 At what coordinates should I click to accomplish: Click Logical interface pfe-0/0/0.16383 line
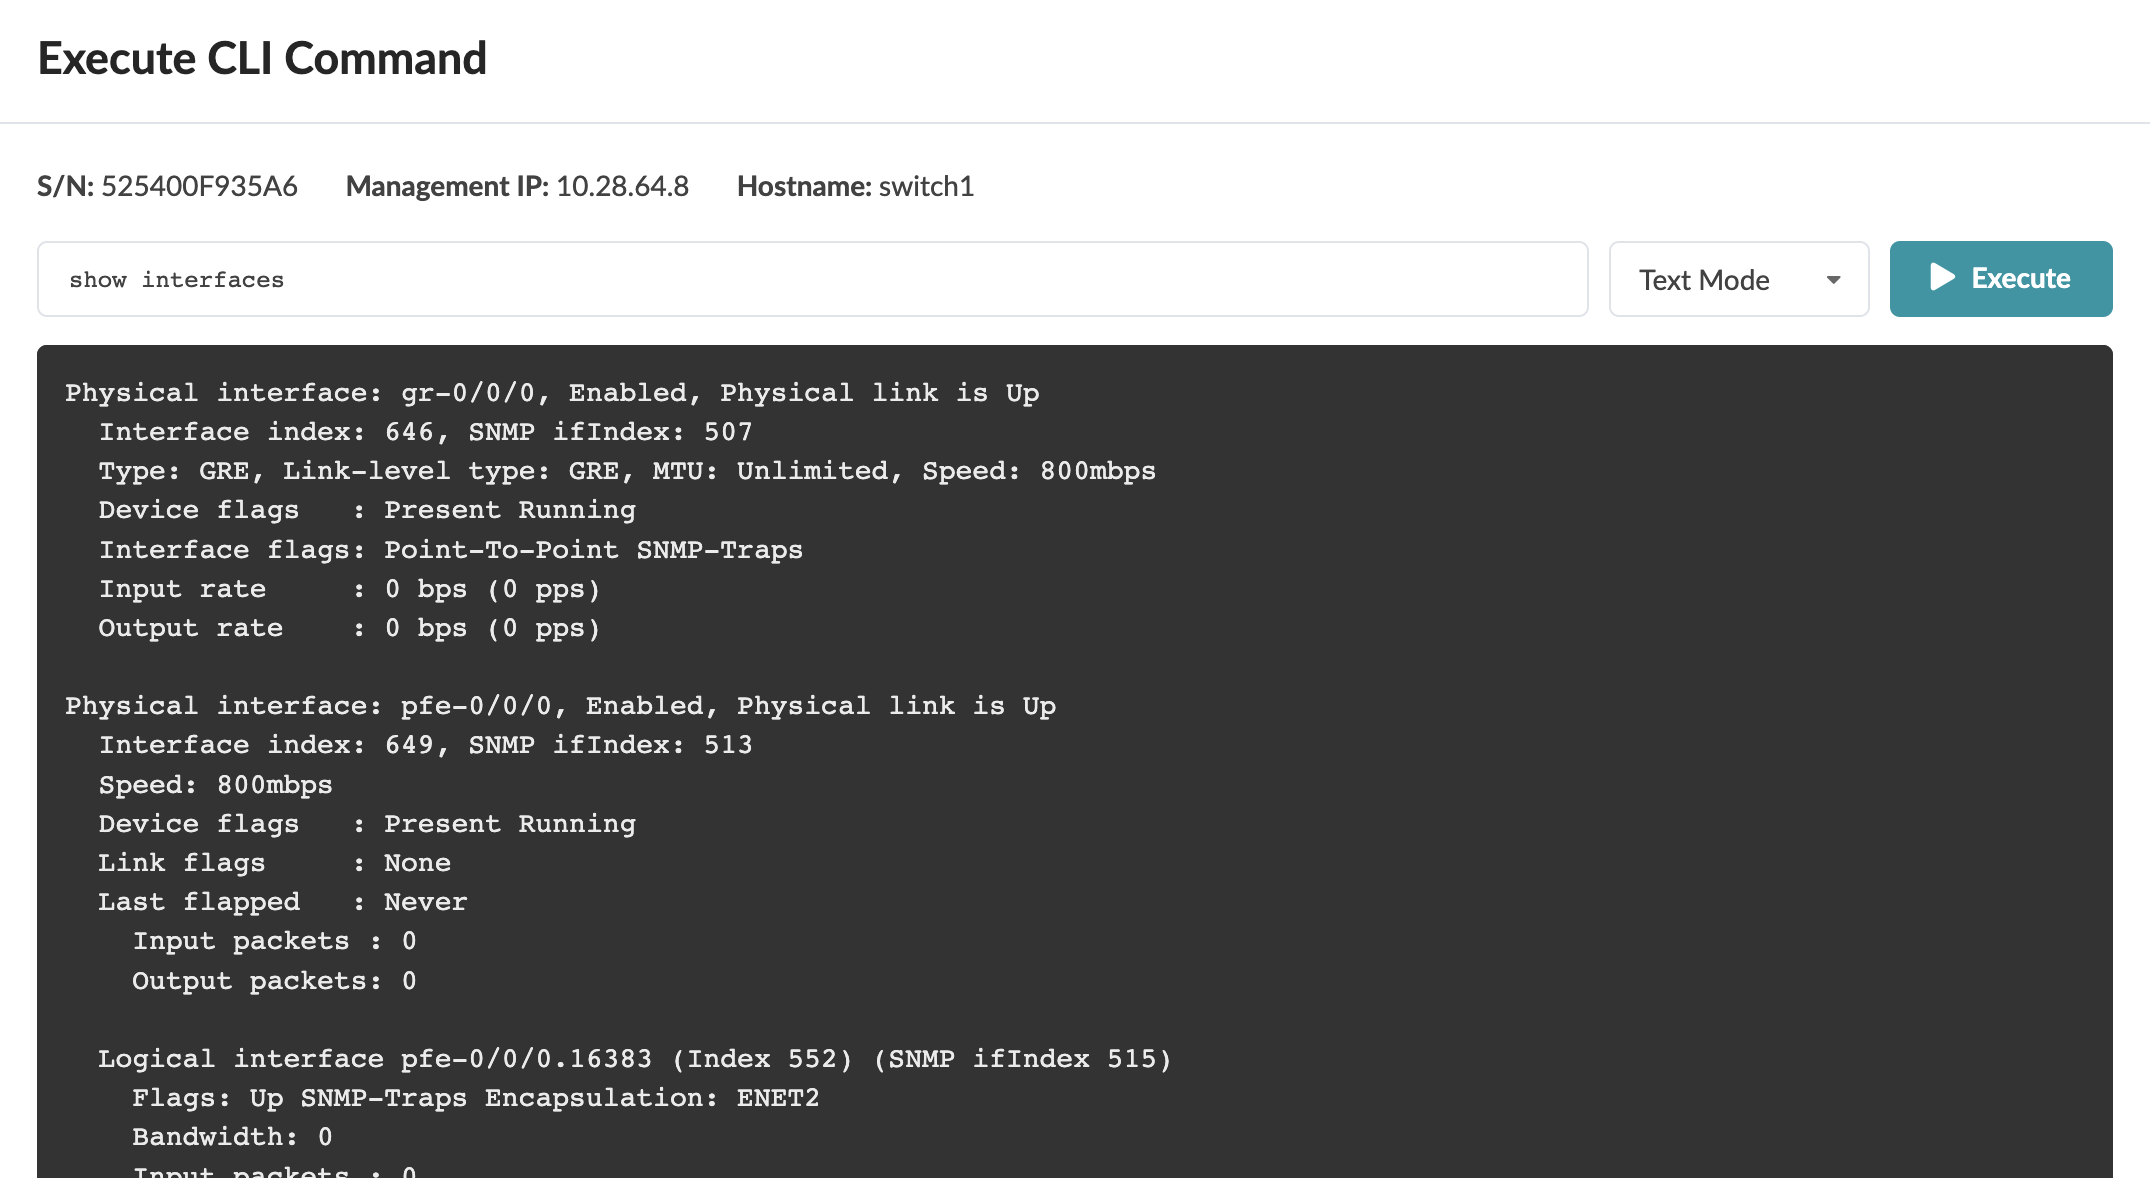pos(634,1059)
